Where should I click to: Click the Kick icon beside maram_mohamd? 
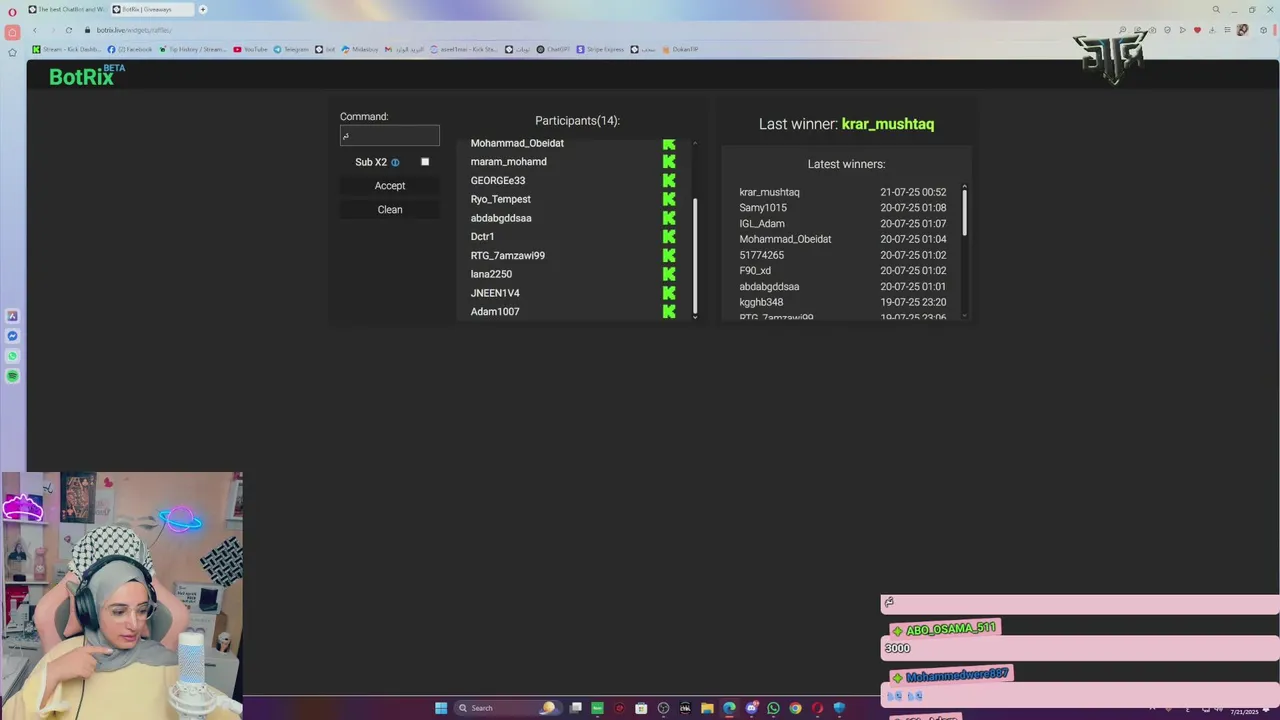pyautogui.click(x=669, y=161)
